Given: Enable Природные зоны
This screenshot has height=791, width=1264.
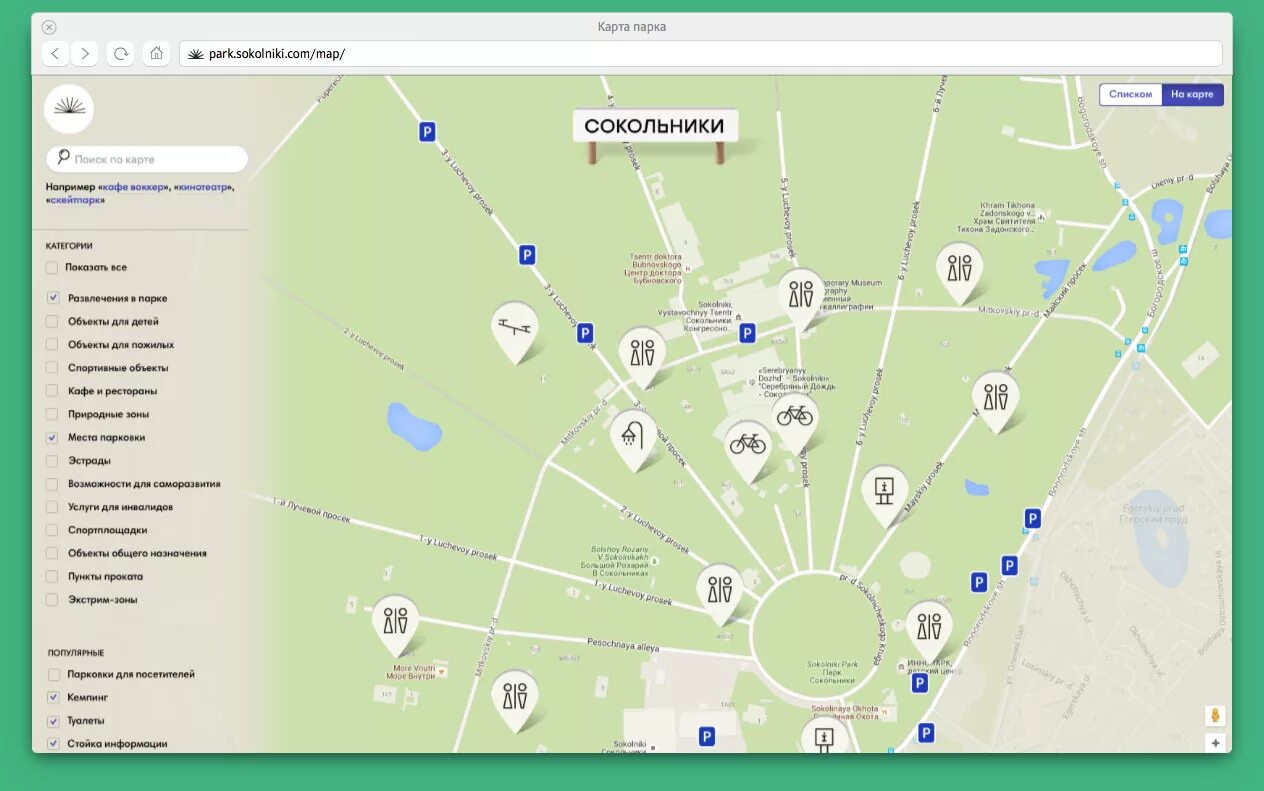Looking at the screenshot, I should pos(51,414).
